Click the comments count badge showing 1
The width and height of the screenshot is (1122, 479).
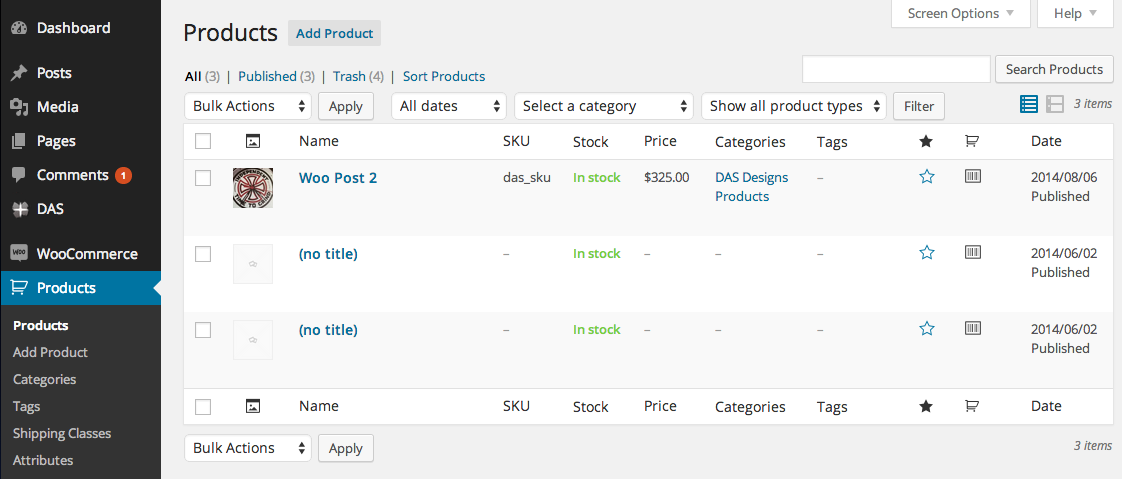pos(123,175)
